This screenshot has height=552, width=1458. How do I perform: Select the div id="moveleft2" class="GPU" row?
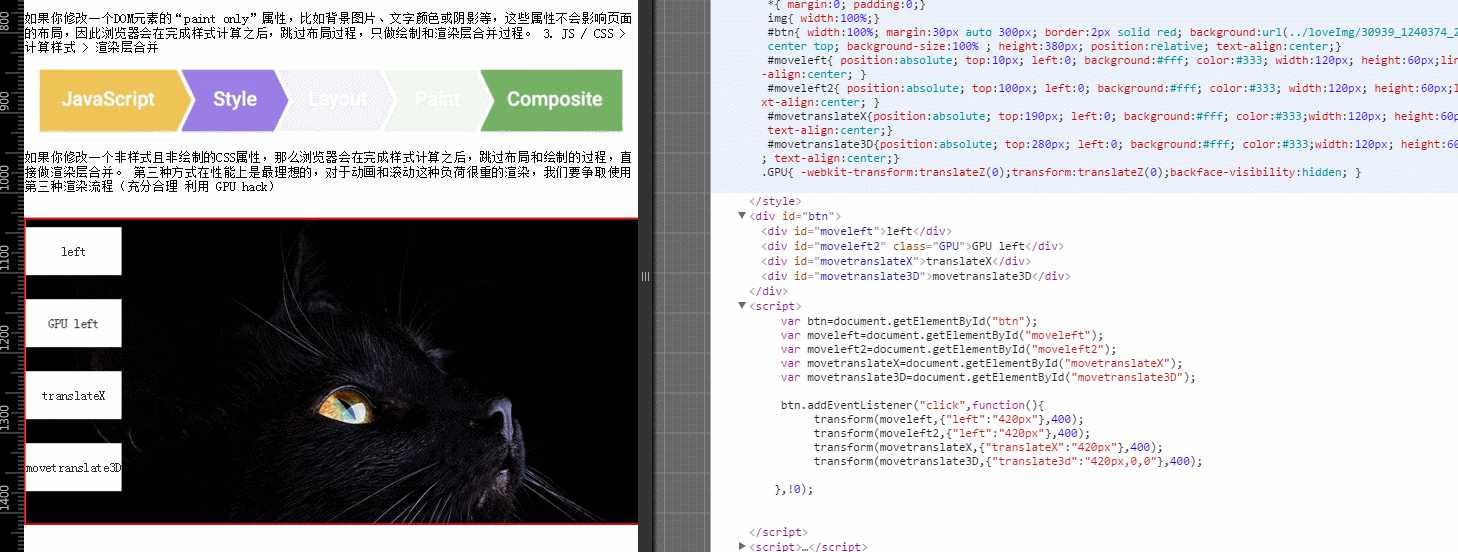coord(912,246)
